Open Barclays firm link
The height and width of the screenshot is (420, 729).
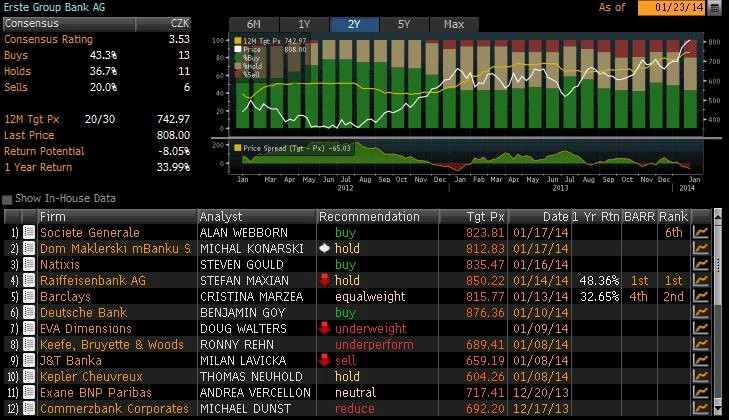click(65, 296)
